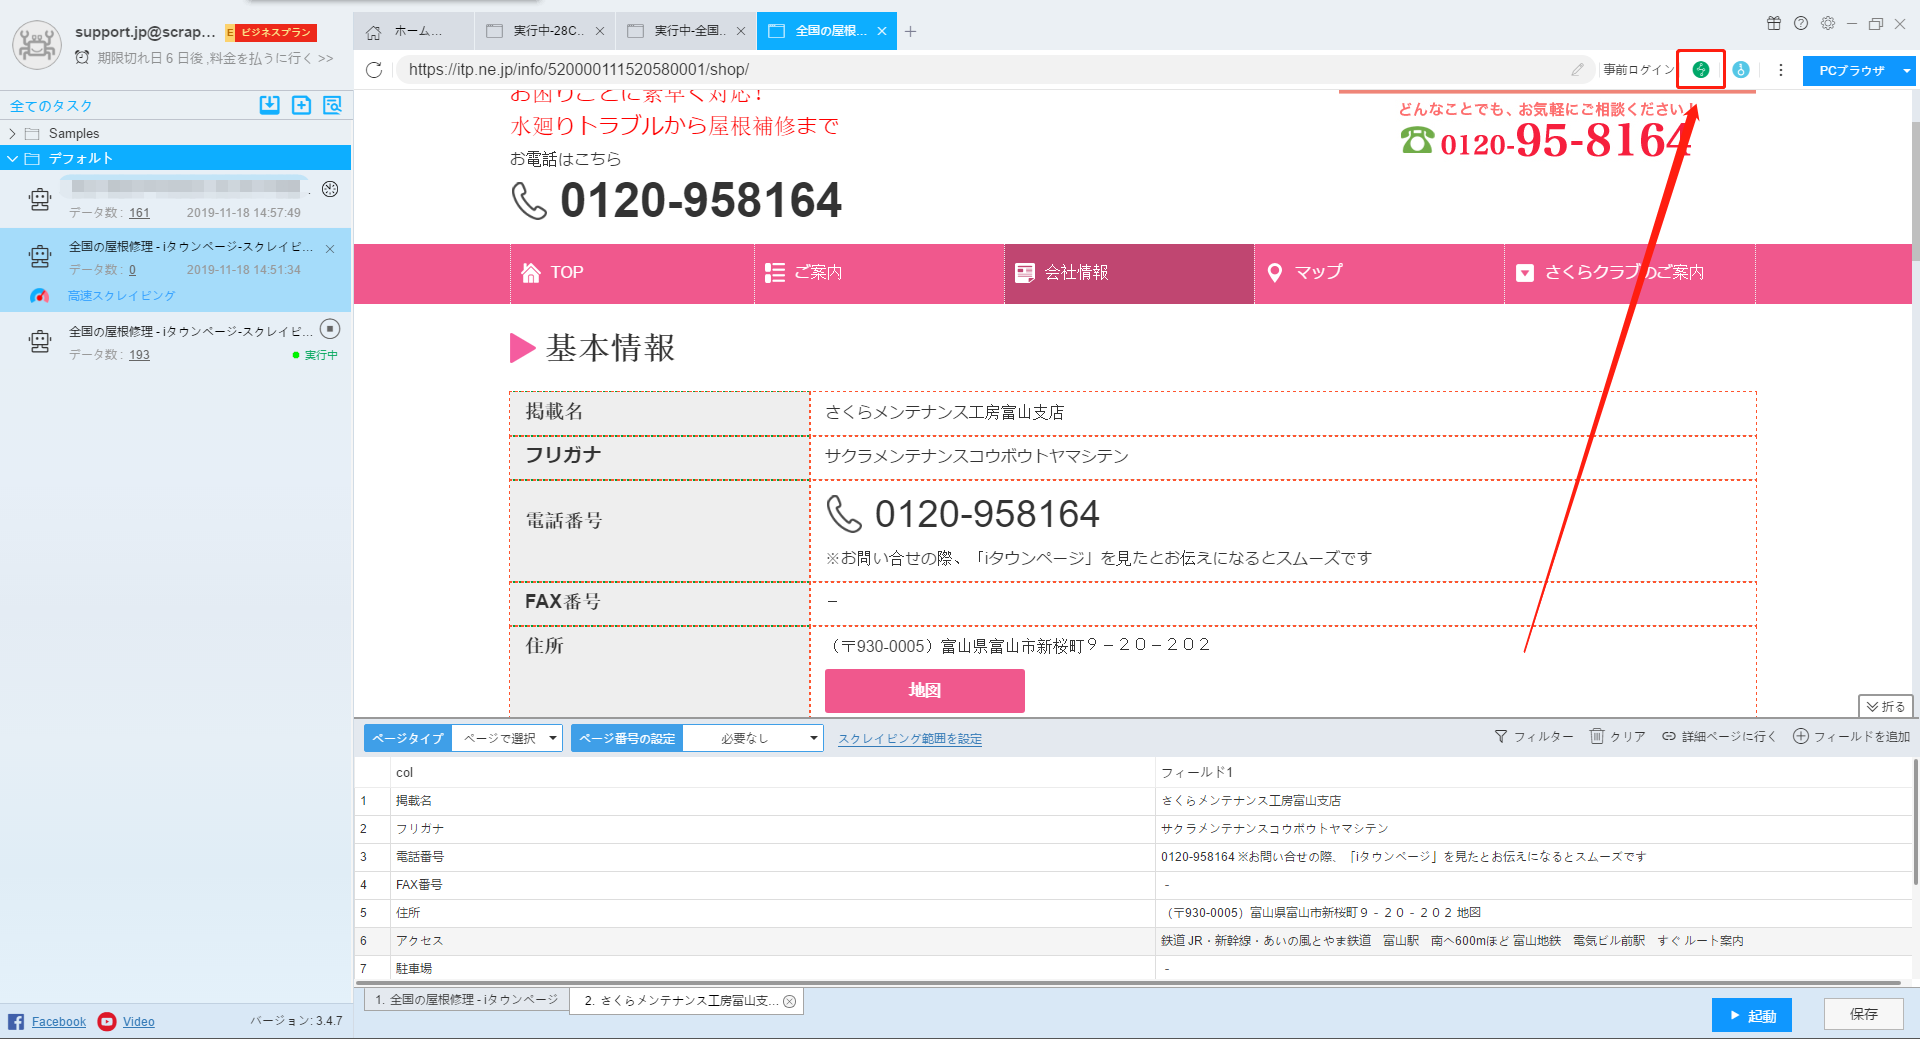1920x1039 pixels.
Task: Open the task search icon in the sidebar
Action: [332, 105]
